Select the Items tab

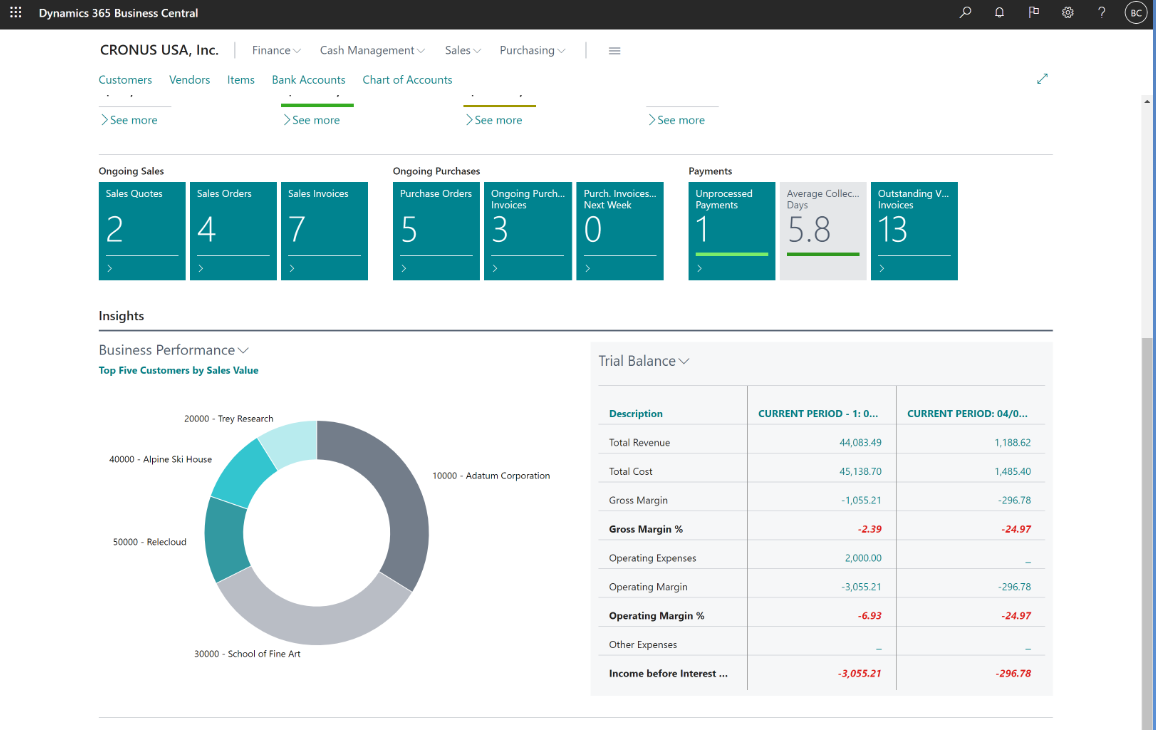[x=240, y=80]
